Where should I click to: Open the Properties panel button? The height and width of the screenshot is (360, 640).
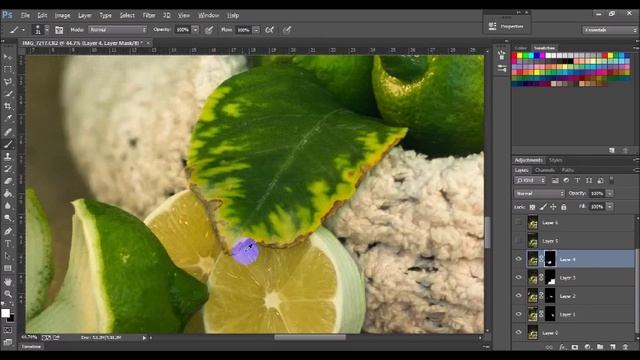pyautogui.click(x=506, y=26)
